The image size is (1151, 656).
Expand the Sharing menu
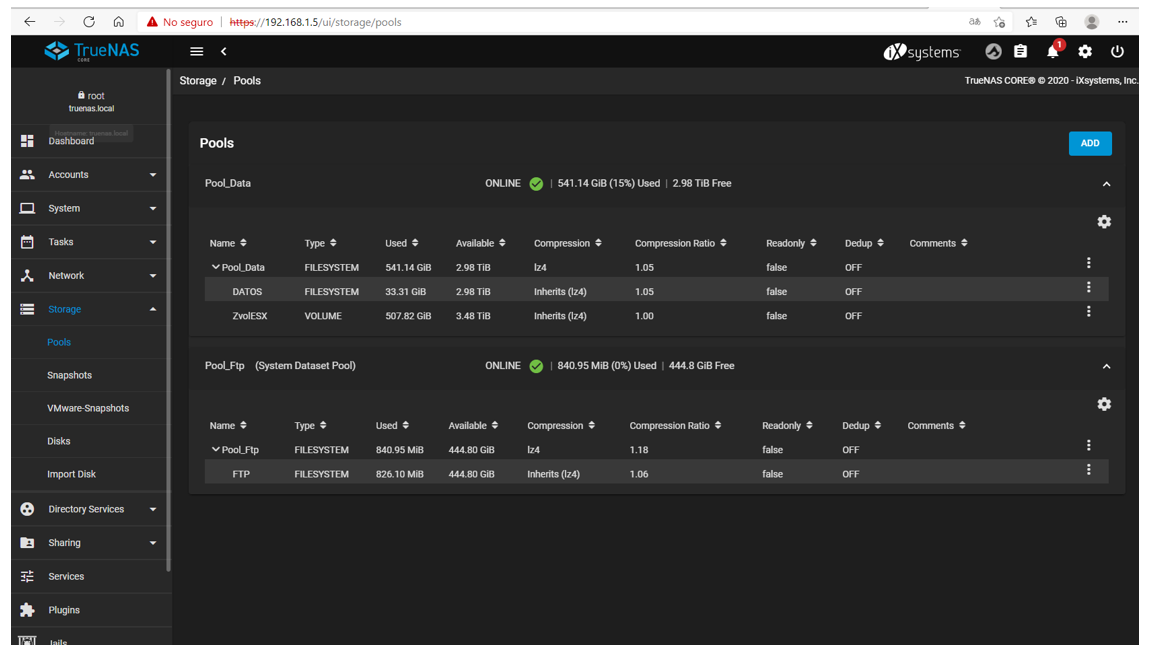pos(91,543)
